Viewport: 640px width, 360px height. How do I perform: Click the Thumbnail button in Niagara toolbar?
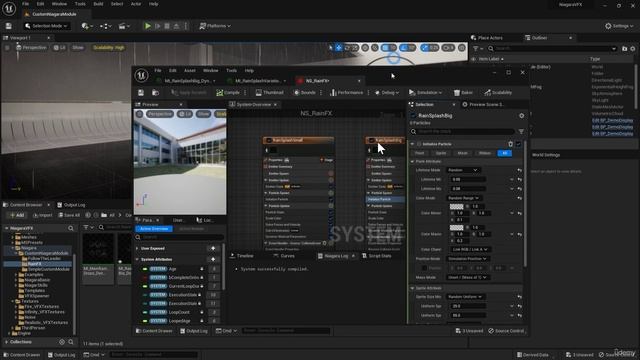[269, 93]
